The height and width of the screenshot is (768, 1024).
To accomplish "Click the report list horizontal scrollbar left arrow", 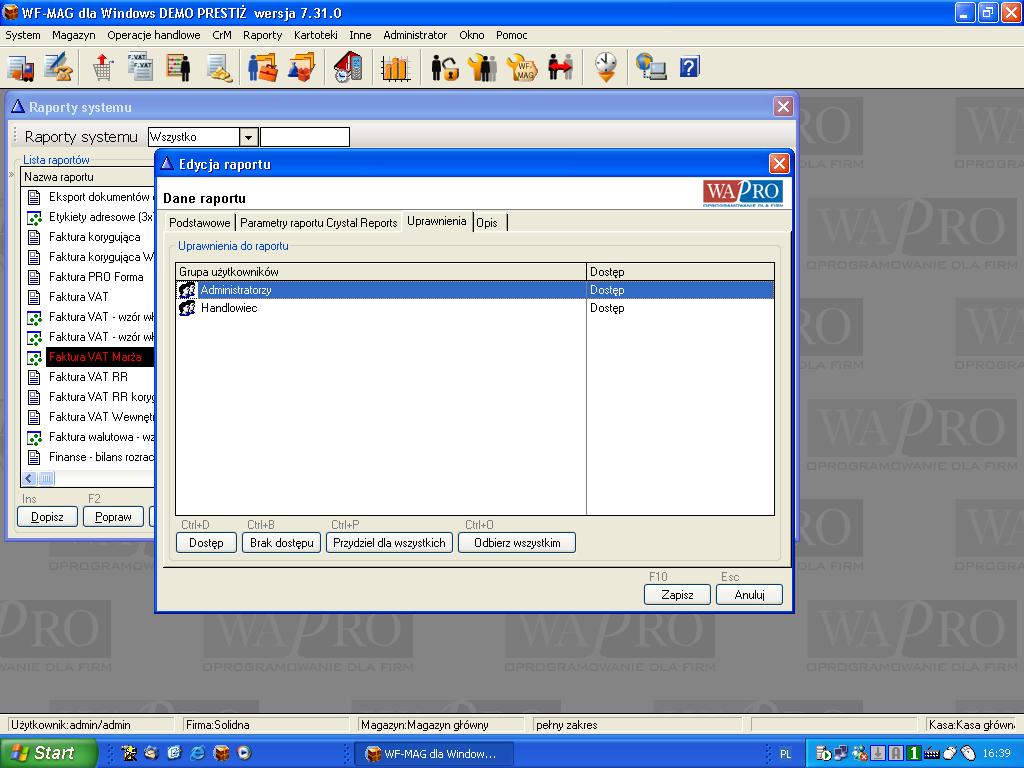I will point(29,479).
